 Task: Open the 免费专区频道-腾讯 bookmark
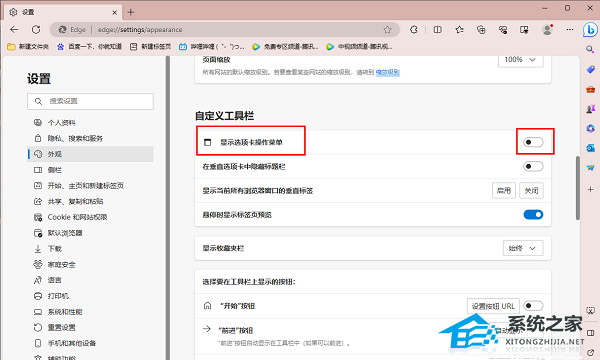click(x=285, y=47)
